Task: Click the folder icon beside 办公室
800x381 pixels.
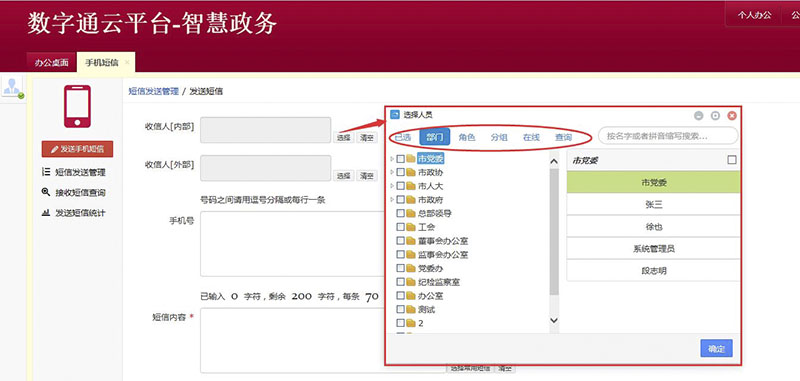Action: click(411, 296)
